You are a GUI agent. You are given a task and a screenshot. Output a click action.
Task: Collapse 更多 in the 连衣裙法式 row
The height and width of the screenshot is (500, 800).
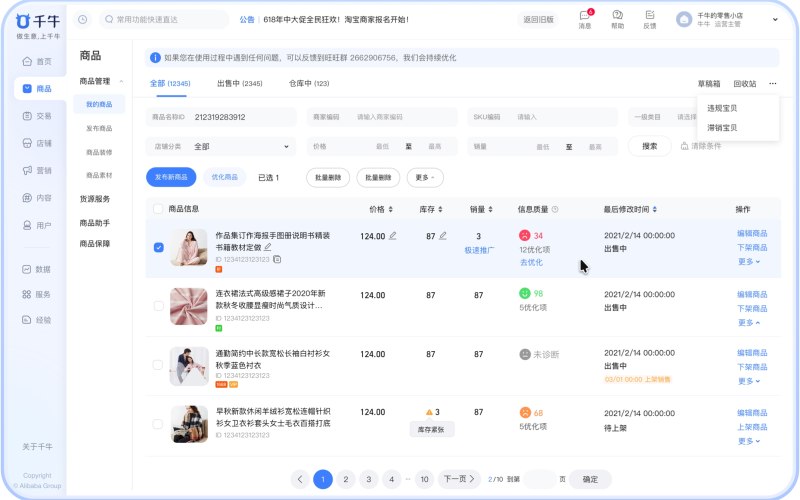[748, 323]
